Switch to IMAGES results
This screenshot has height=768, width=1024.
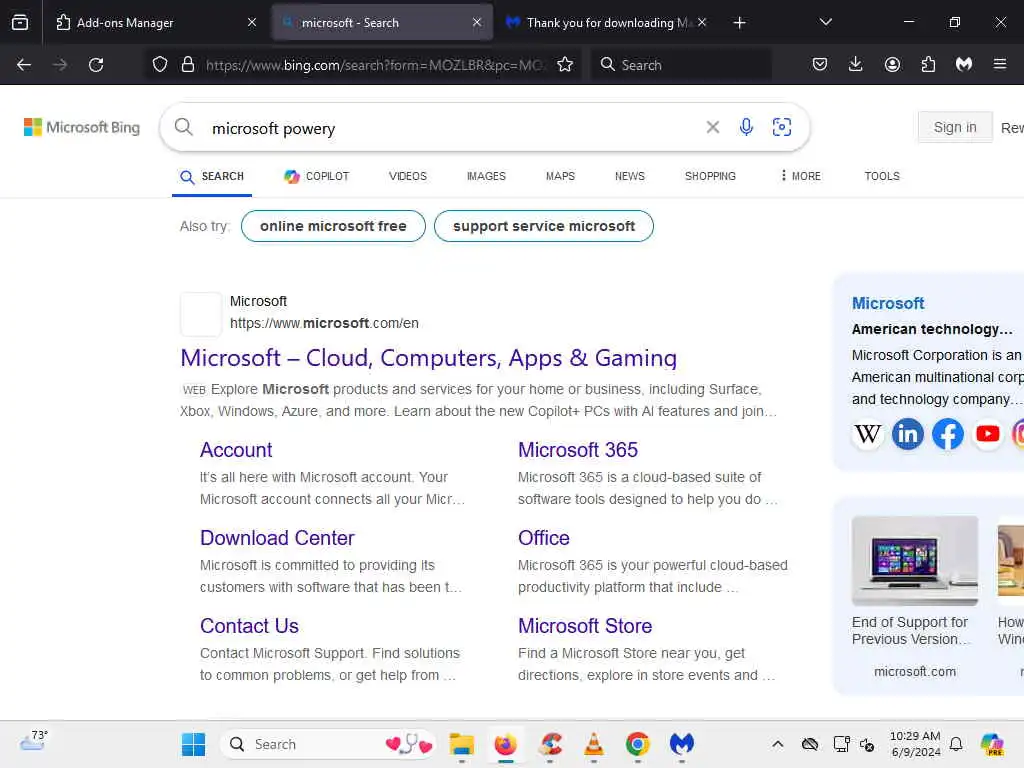[x=486, y=176]
